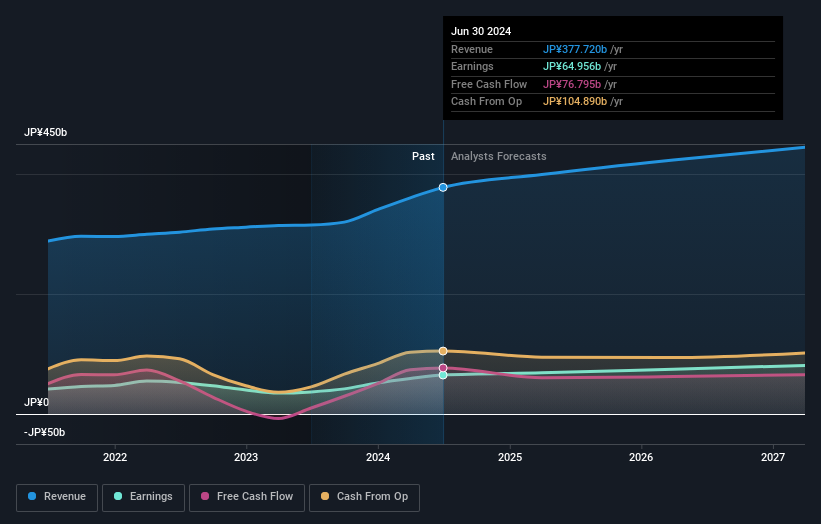
Task: Click the orange Cash From Op data point
Action: [443, 351]
